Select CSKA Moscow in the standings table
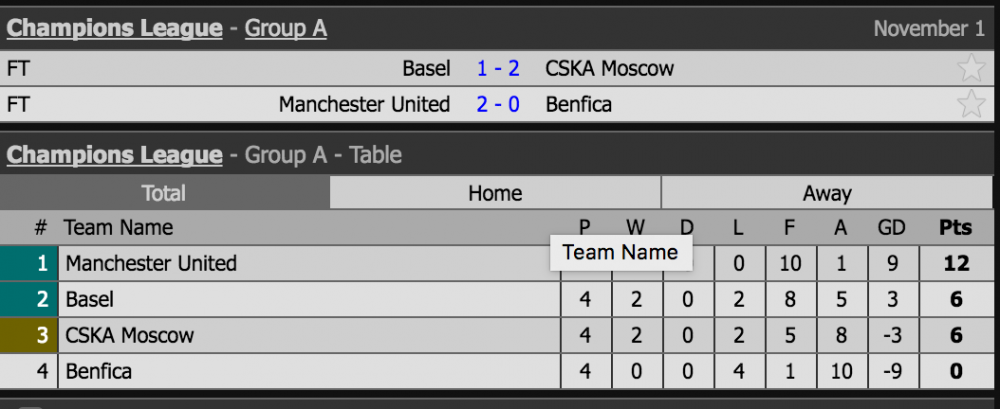The height and width of the screenshot is (409, 1000). tap(129, 336)
